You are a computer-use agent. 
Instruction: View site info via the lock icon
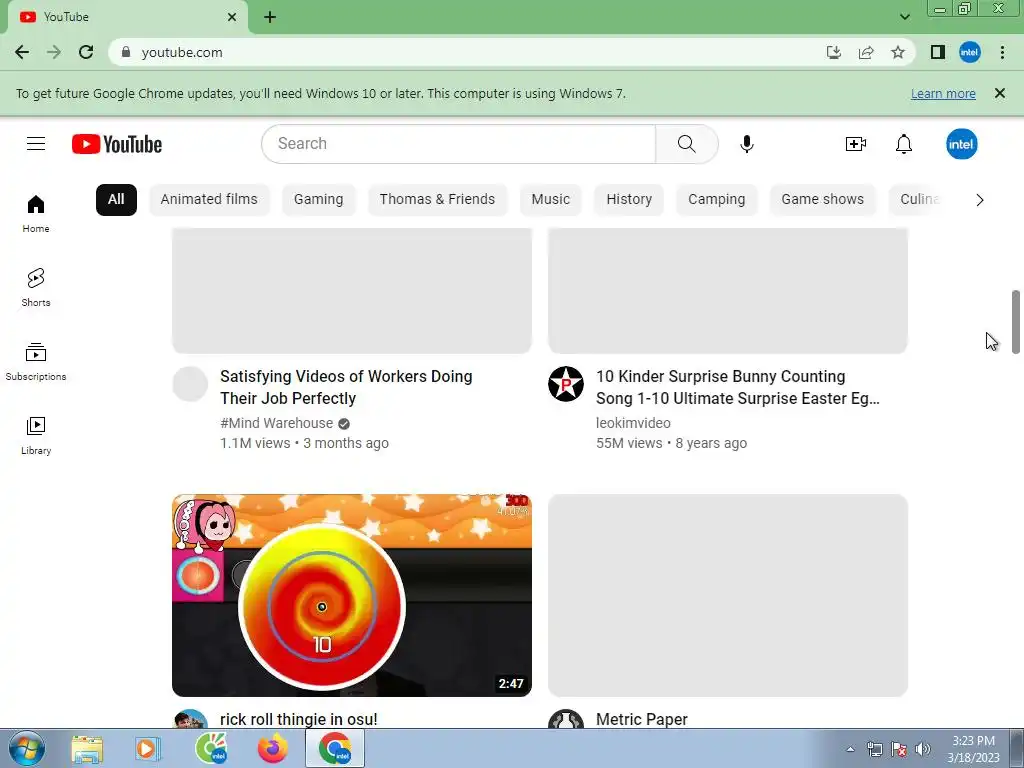point(126,52)
